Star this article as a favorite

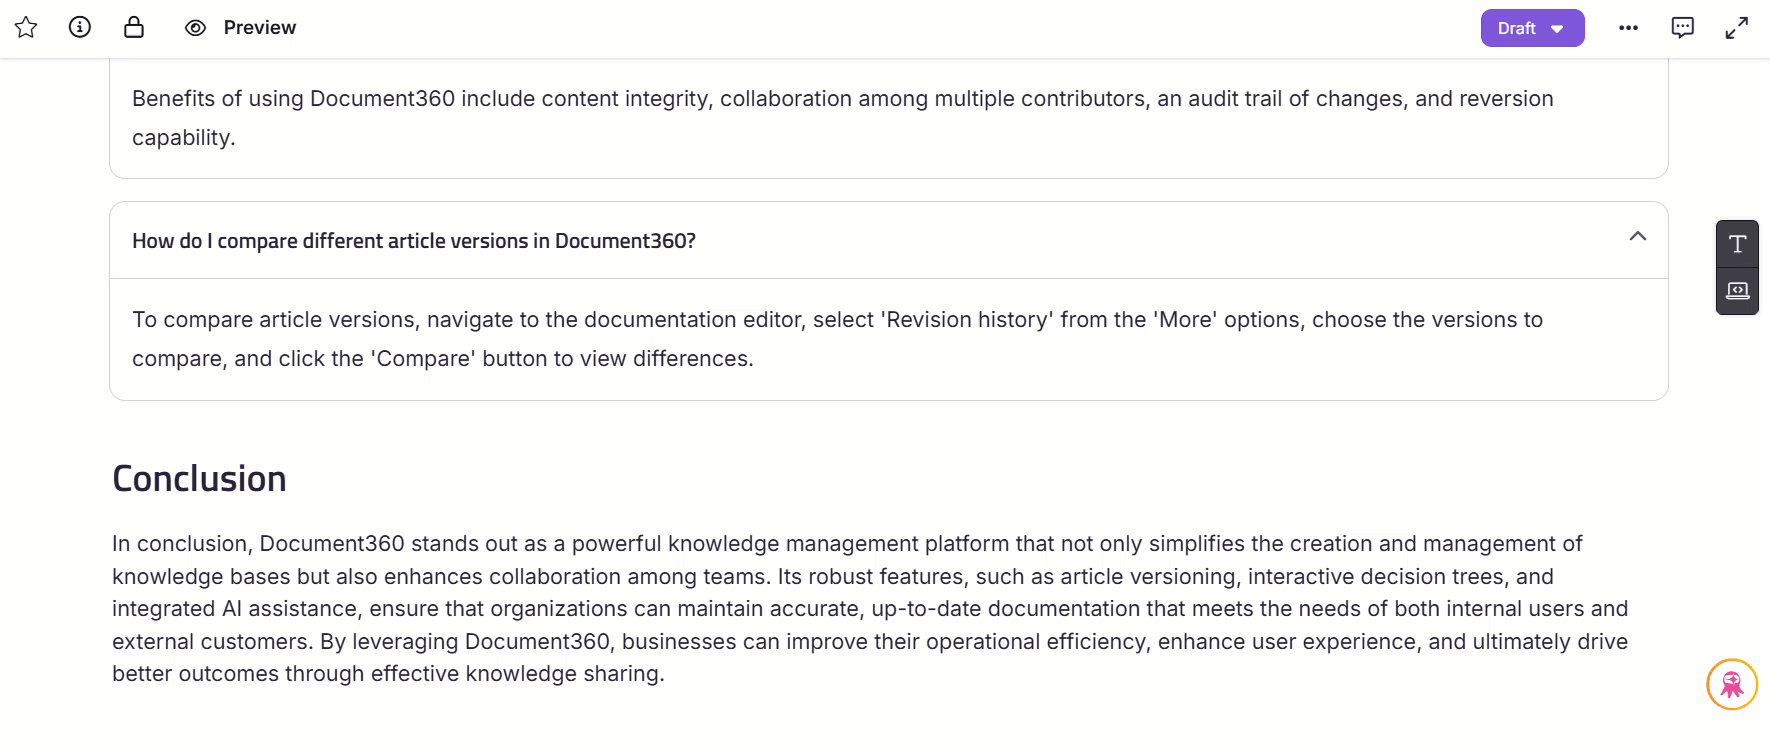(x=26, y=27)
